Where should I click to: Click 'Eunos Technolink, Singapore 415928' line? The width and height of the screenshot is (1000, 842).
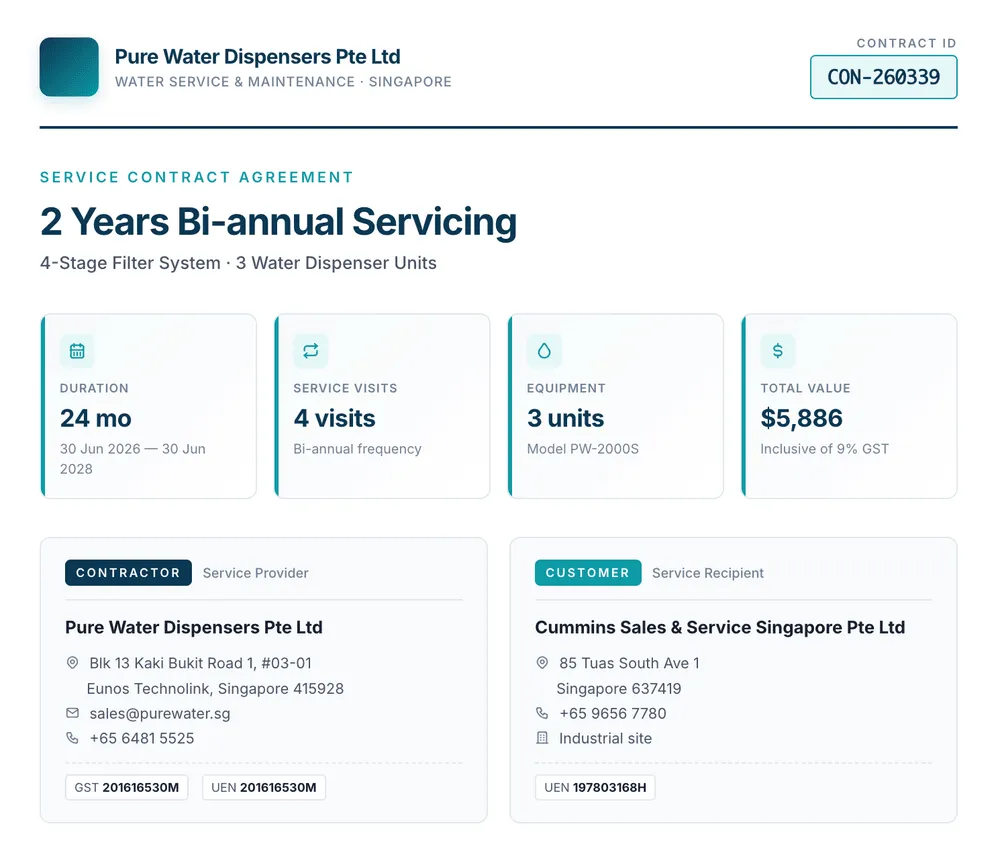tap(215, 689)
